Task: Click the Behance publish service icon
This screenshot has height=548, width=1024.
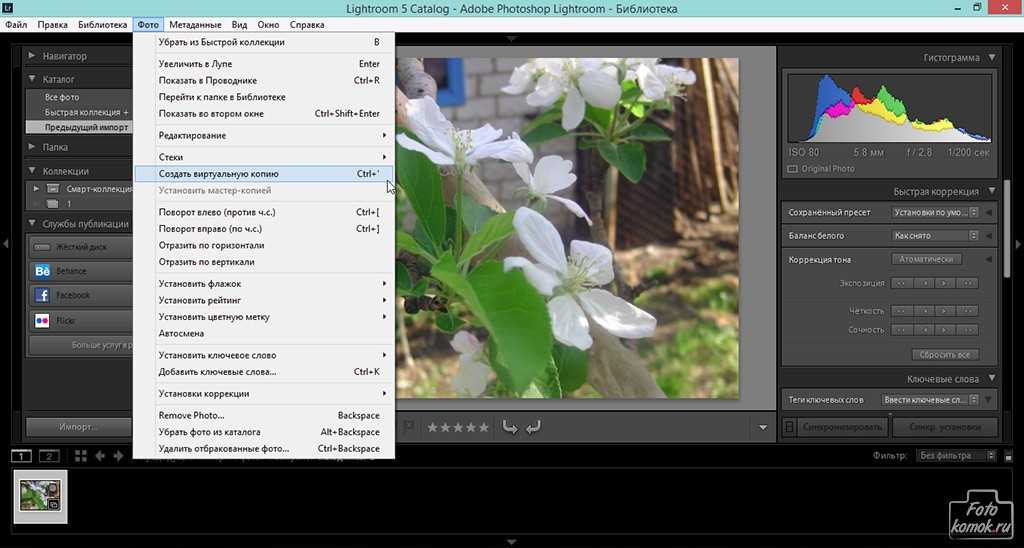Action: coord(42,271)
